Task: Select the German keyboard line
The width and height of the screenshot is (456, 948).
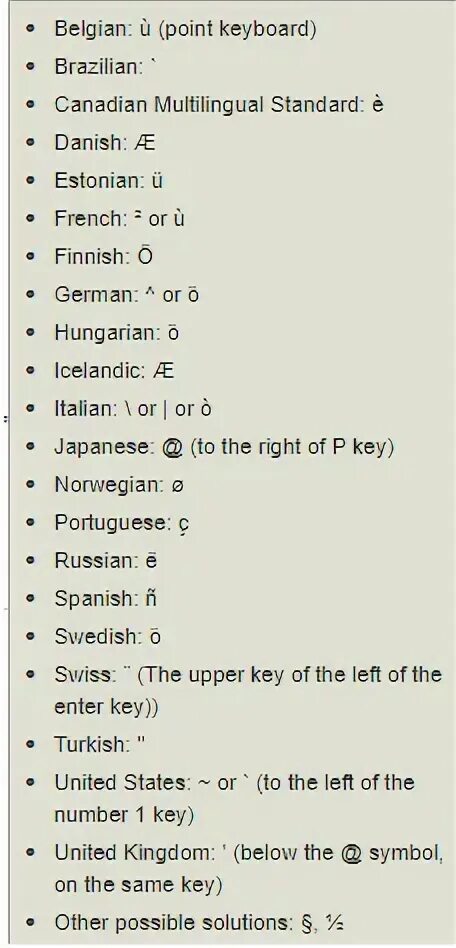Action: tap(126, 294)
